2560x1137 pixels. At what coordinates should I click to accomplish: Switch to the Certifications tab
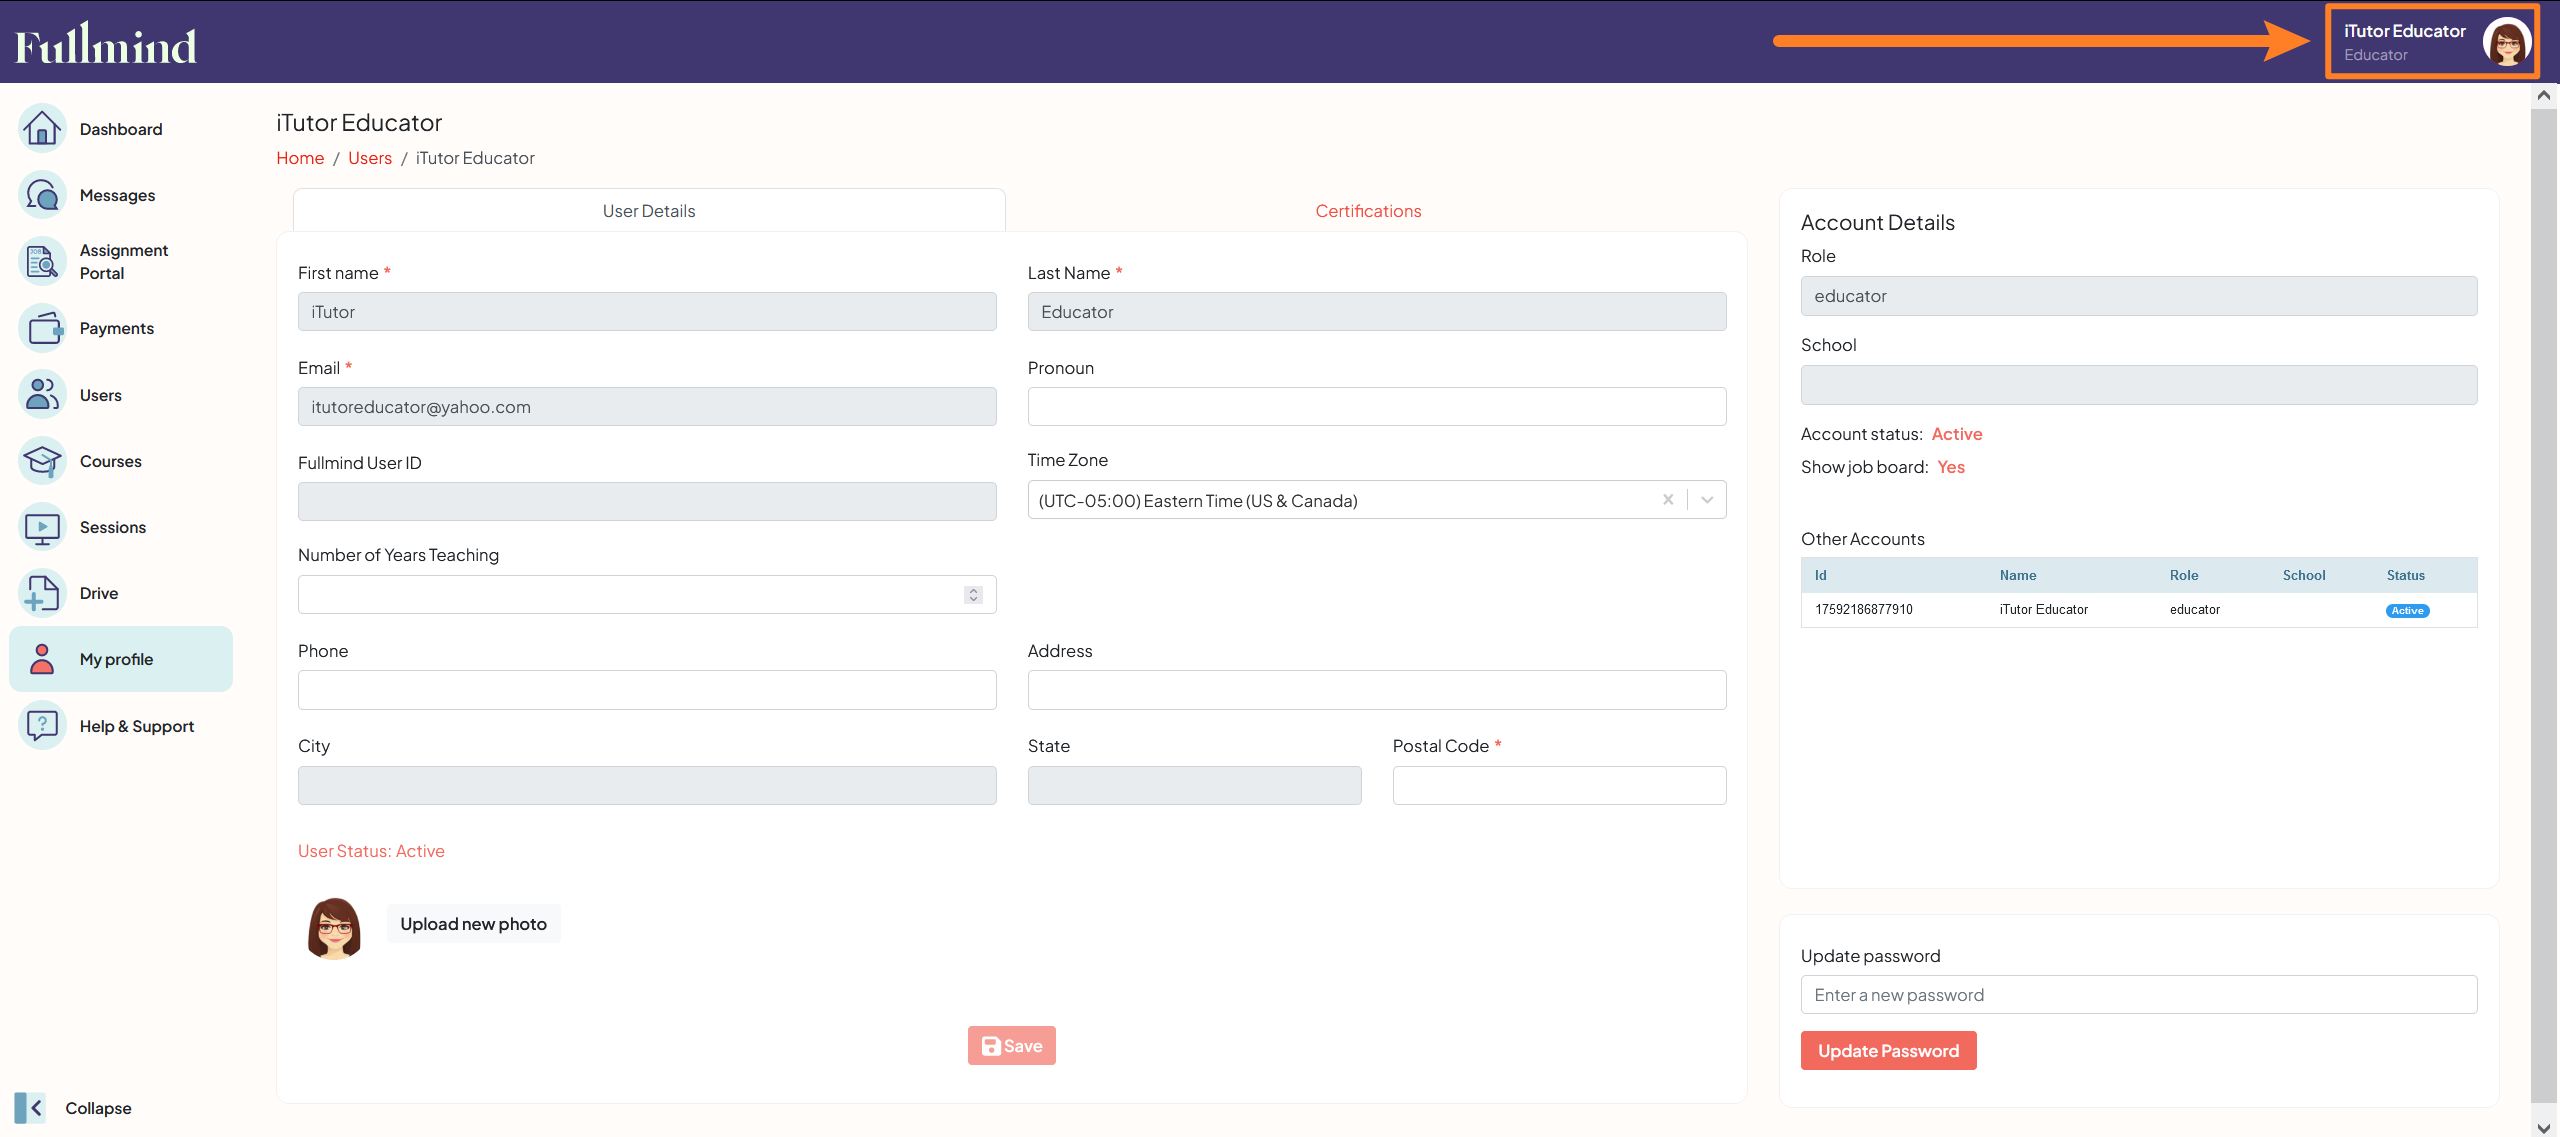tap(1367, 210)
